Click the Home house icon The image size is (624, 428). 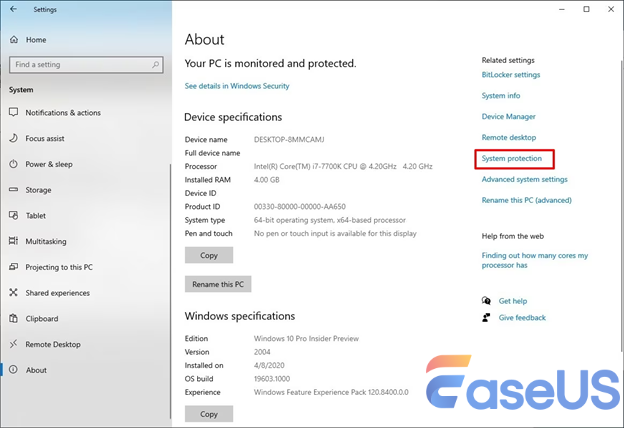point(14,39)
